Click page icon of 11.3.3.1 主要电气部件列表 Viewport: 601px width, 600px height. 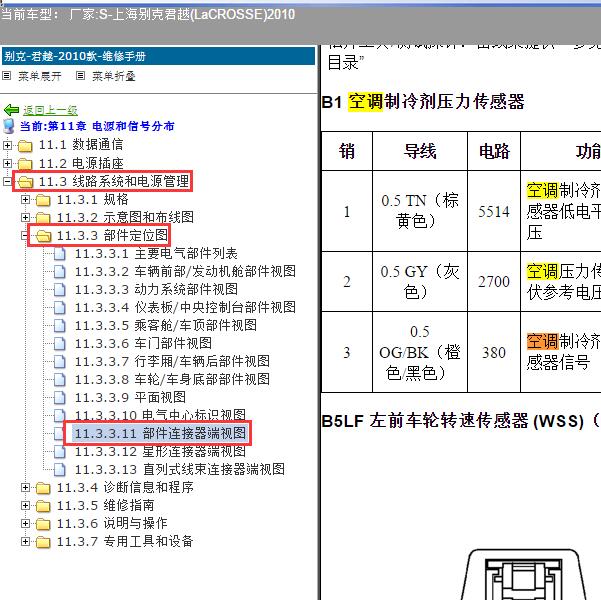[x=60, y=254]
